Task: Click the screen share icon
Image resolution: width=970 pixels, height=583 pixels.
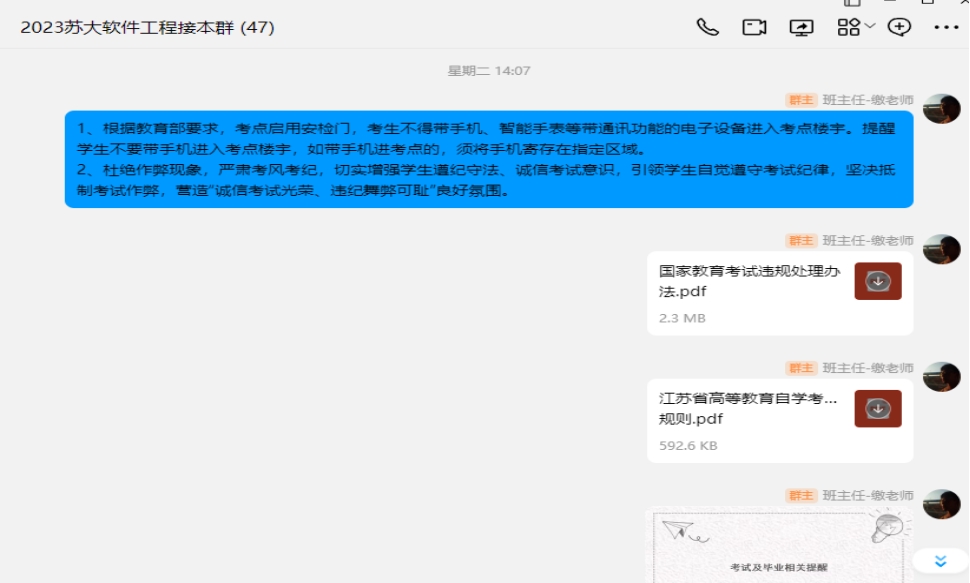Action: (801, 27)
